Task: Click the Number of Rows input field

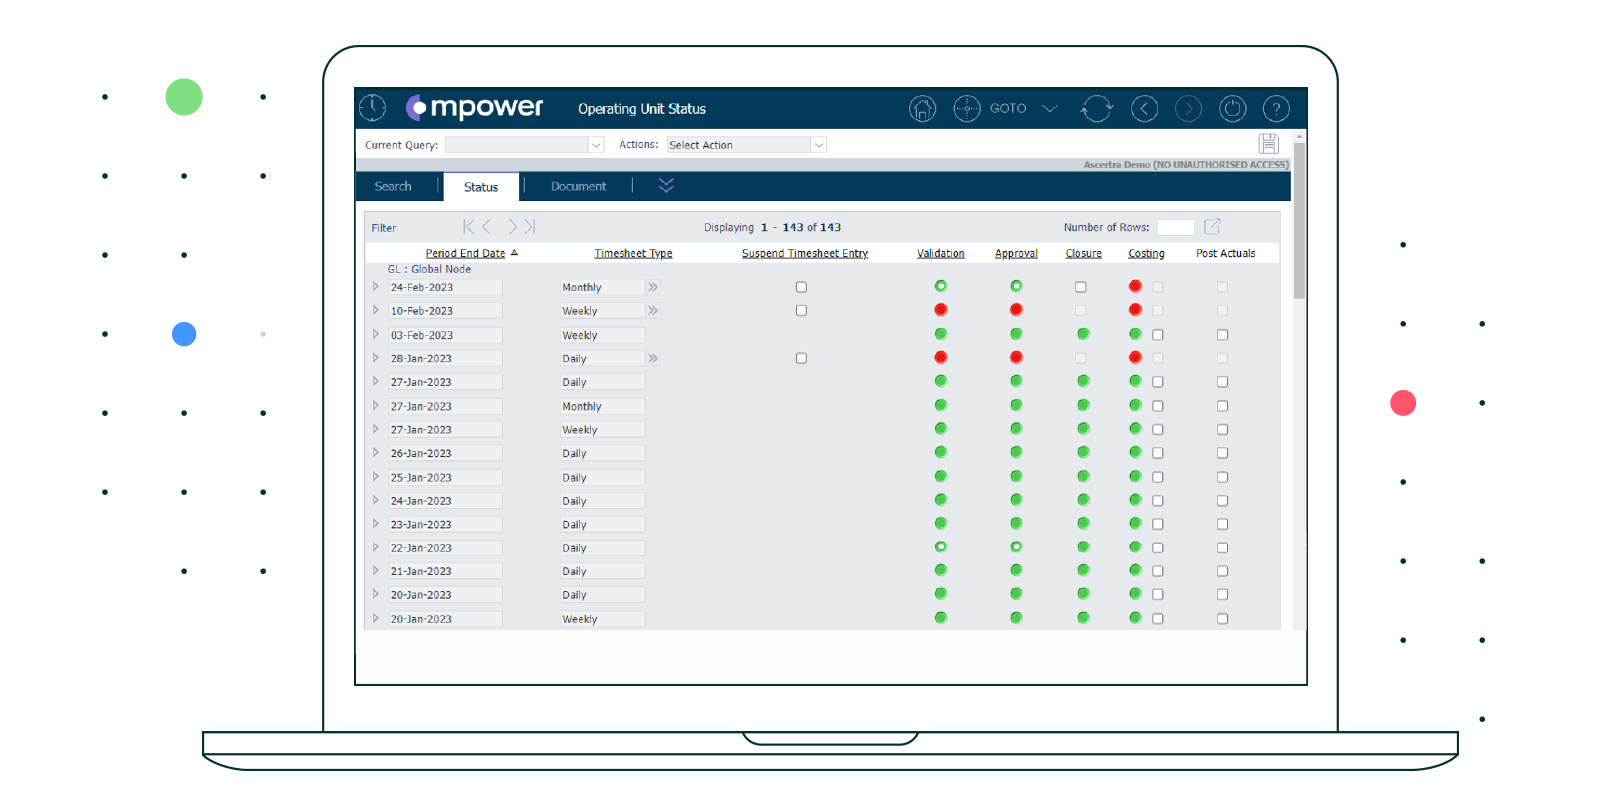Action: [1175, 228]
